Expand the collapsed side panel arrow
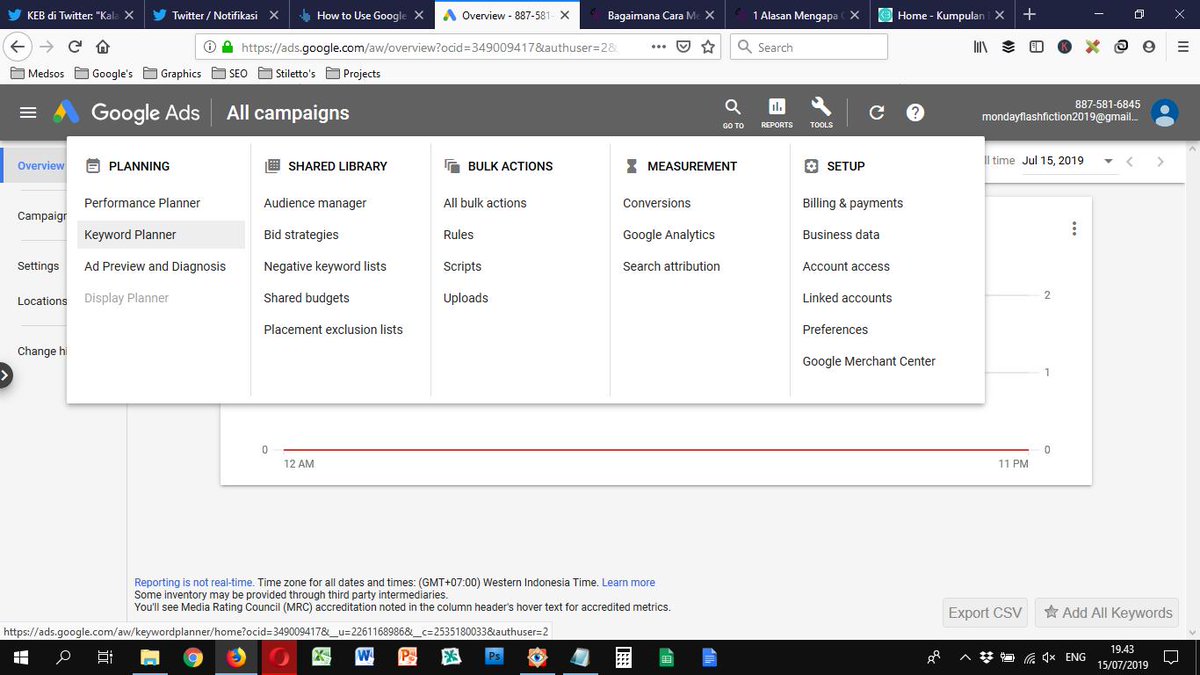 pos(5,375)
